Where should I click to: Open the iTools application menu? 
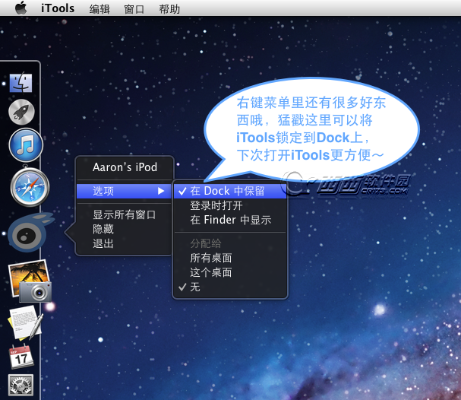click(58, 8)
